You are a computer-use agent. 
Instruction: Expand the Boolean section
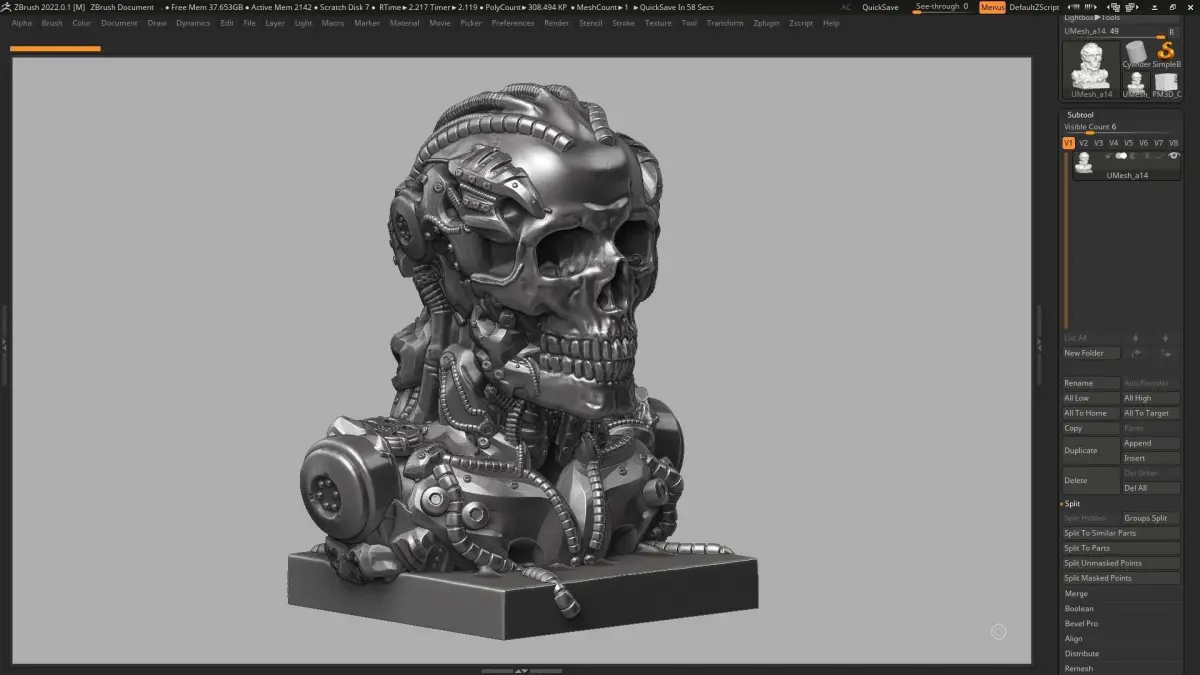1079,609
